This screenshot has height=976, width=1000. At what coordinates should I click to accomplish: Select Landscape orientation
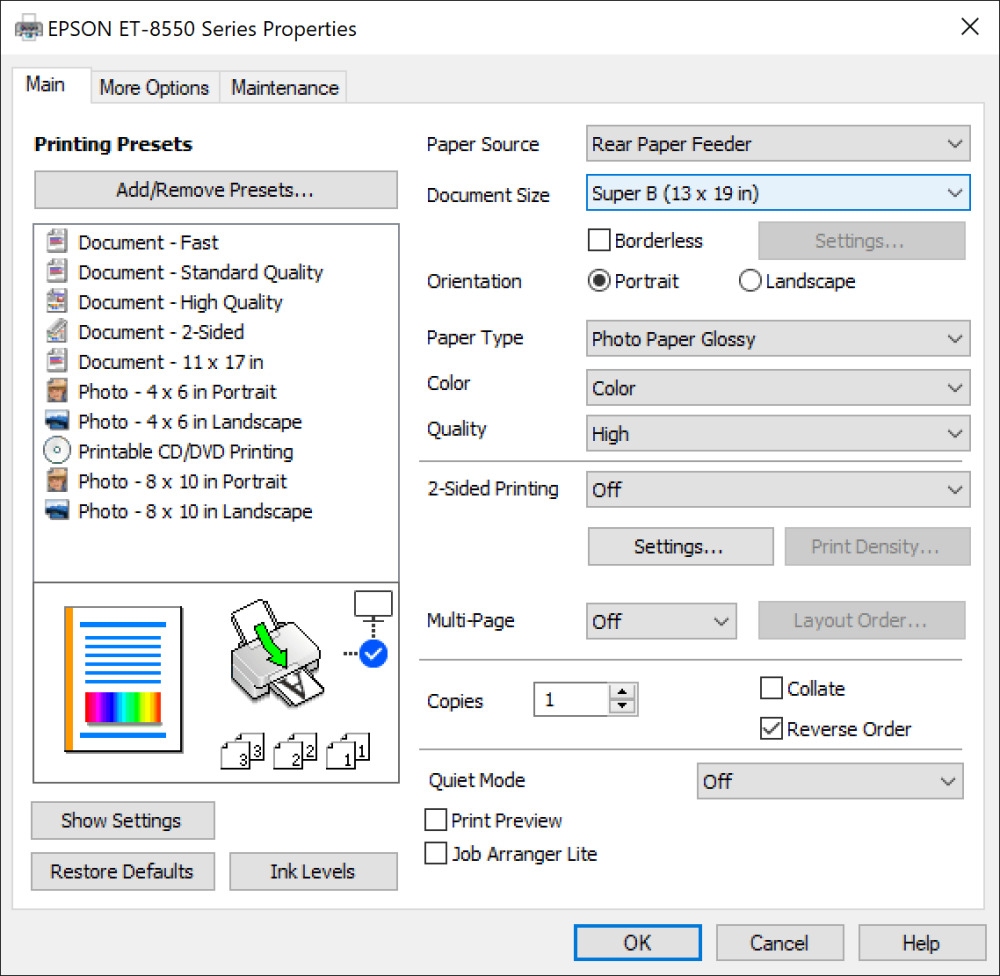(750, 281)
